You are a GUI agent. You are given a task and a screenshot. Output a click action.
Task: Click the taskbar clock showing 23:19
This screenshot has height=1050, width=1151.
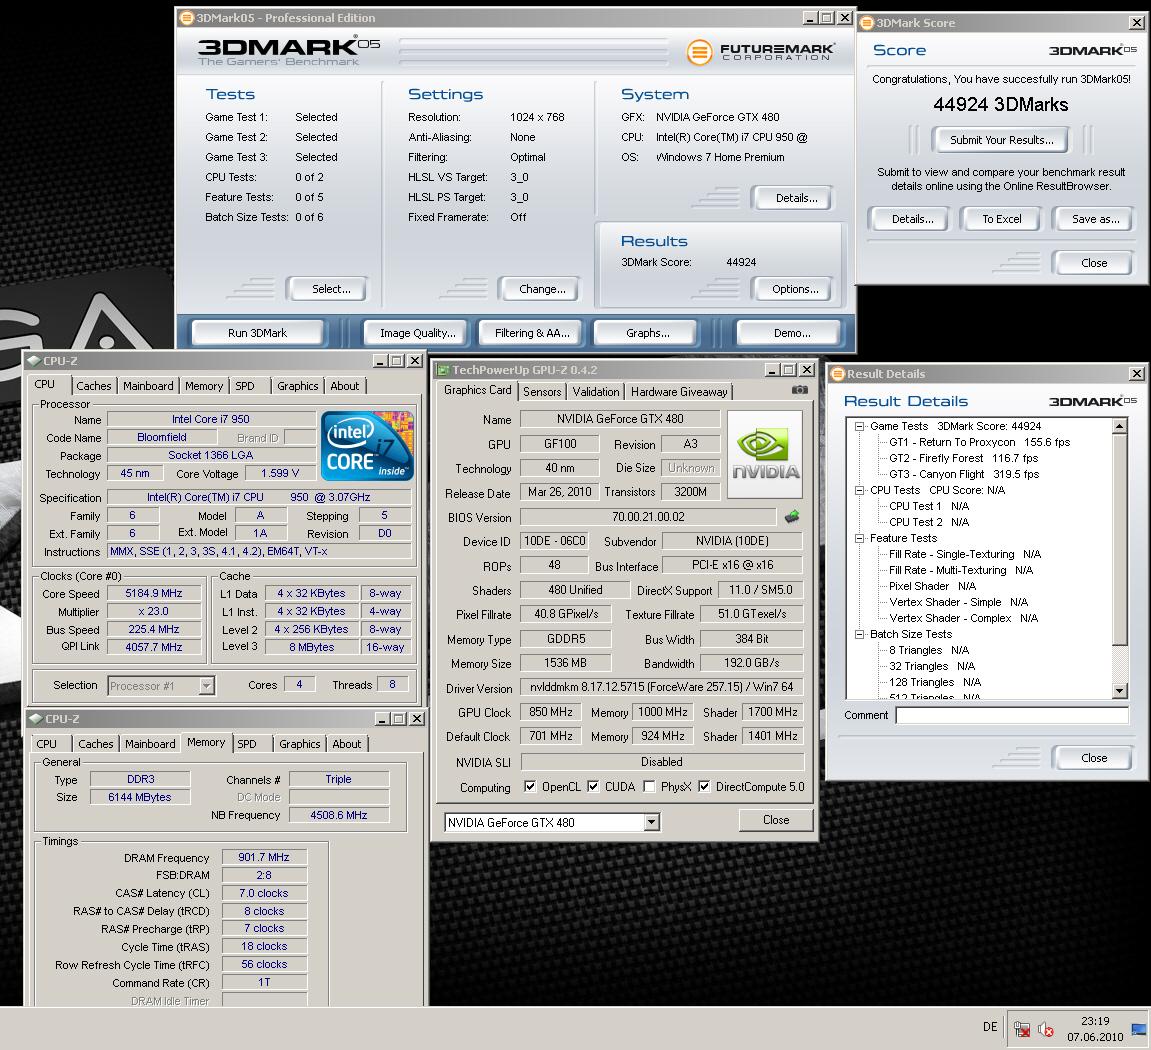pyautogui.click(x=1094, y=1021)
